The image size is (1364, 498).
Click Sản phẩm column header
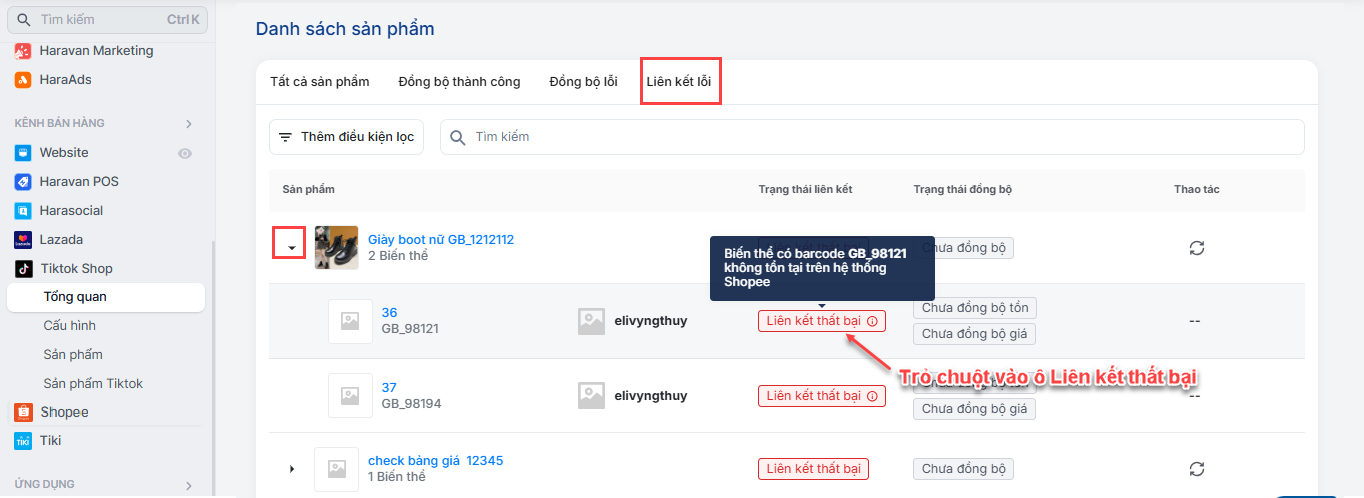click(308, 189)
